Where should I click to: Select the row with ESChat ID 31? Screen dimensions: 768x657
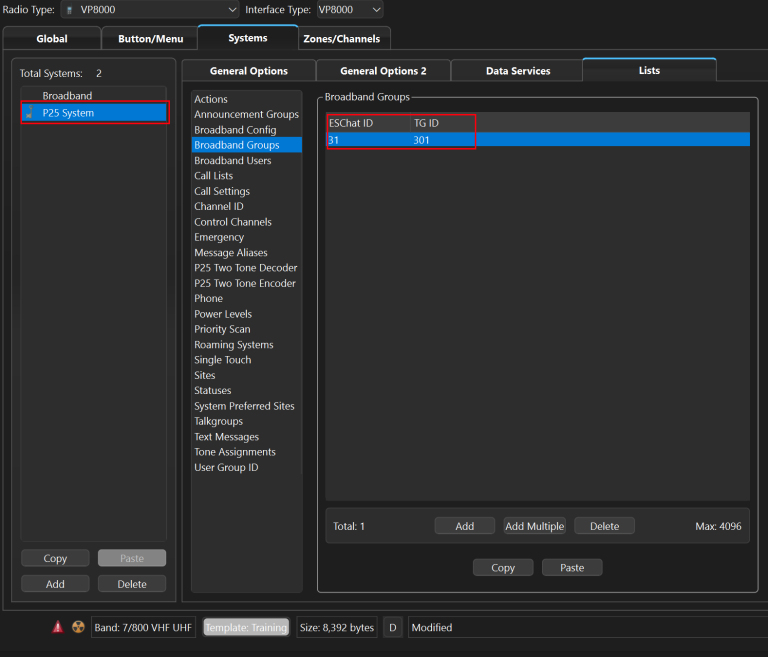[x=537, y=140]
